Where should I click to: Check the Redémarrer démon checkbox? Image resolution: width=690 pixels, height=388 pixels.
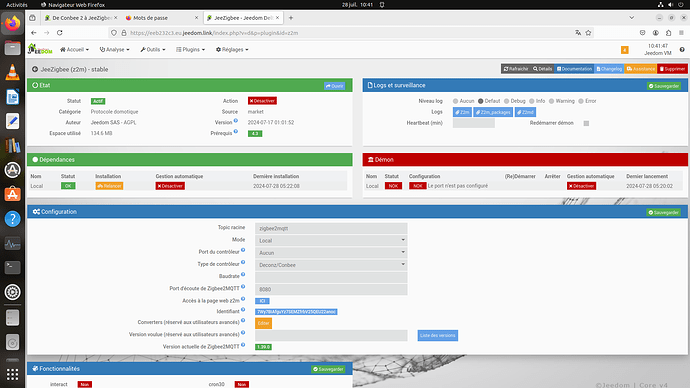point(586,123)
